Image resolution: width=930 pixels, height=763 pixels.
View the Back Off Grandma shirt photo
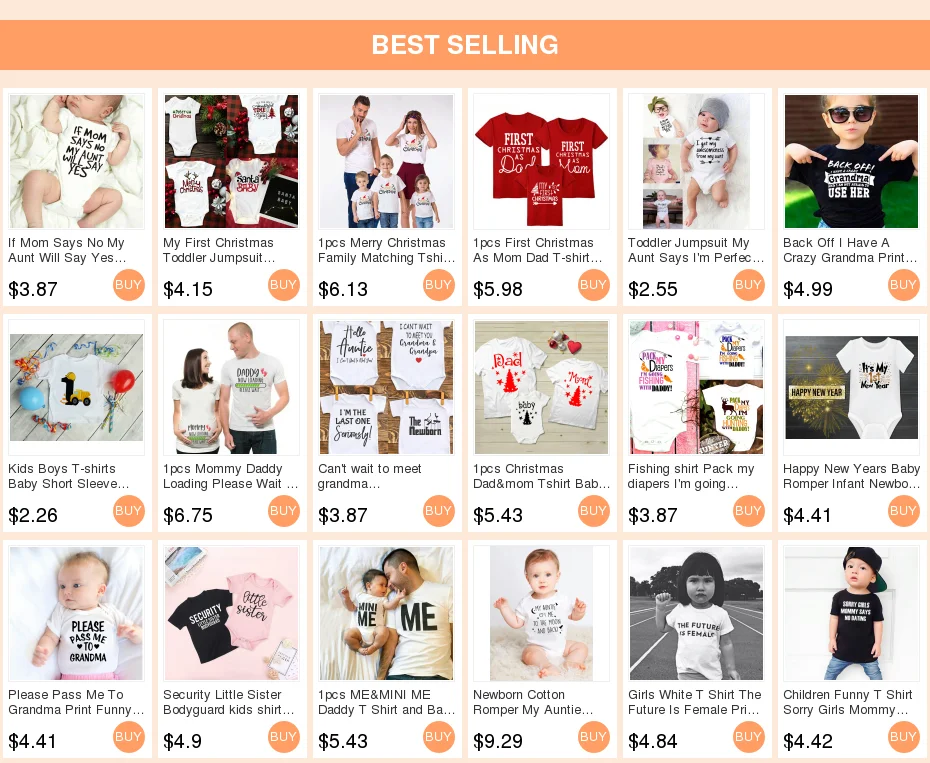click(851, 161)
